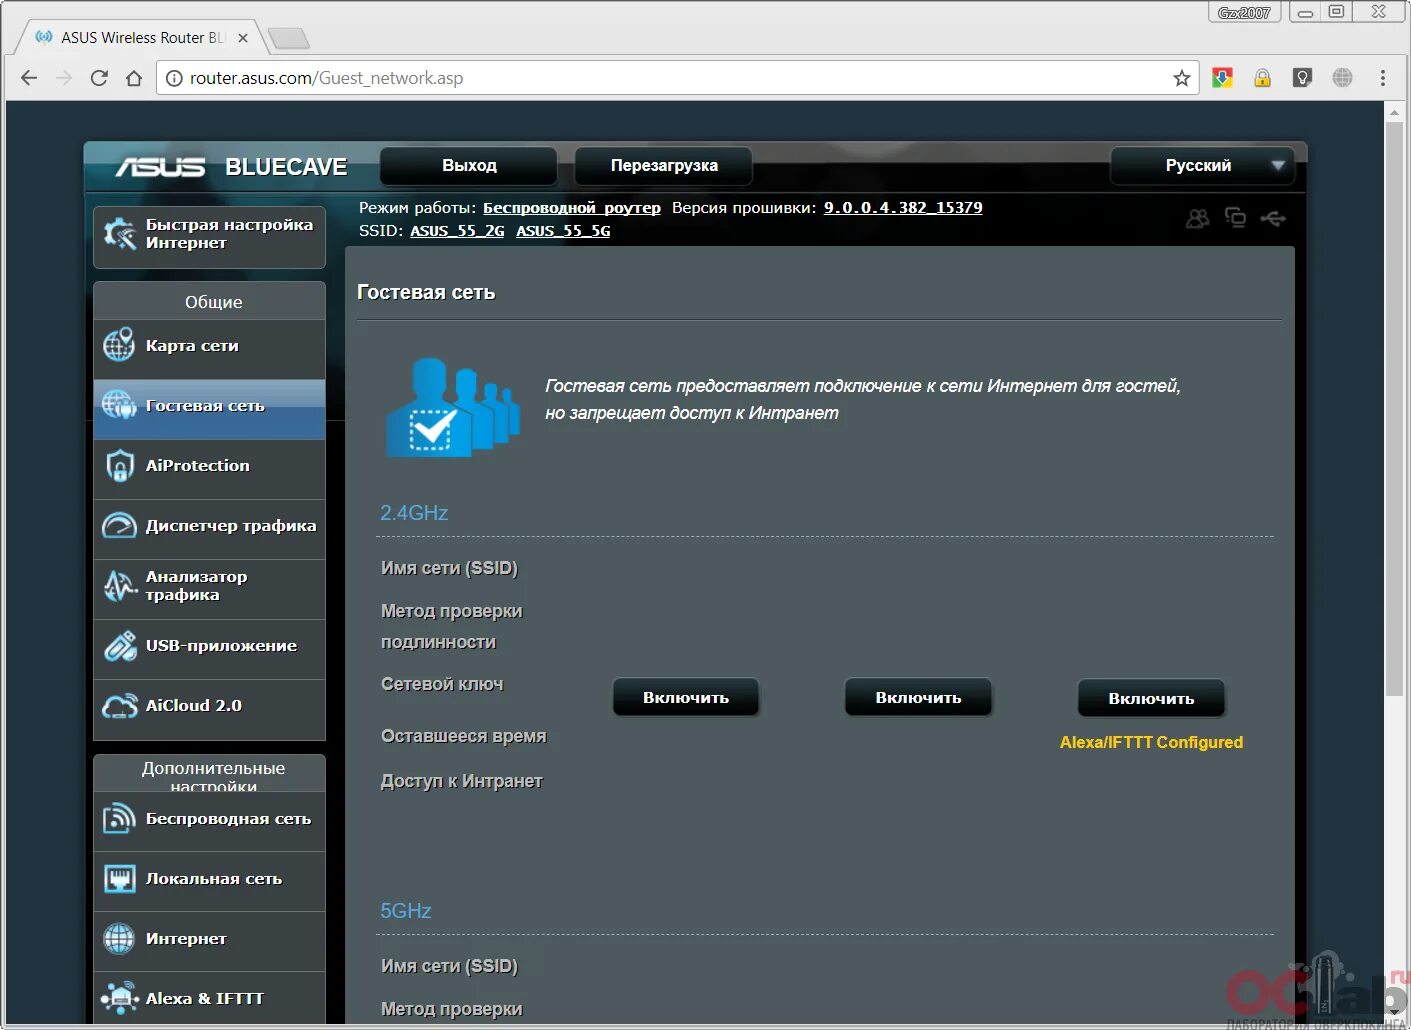This screenshot has height=1030, width=1411.
Task: Click the Traffic Manager gauge icon
Action: click(119, 525)
